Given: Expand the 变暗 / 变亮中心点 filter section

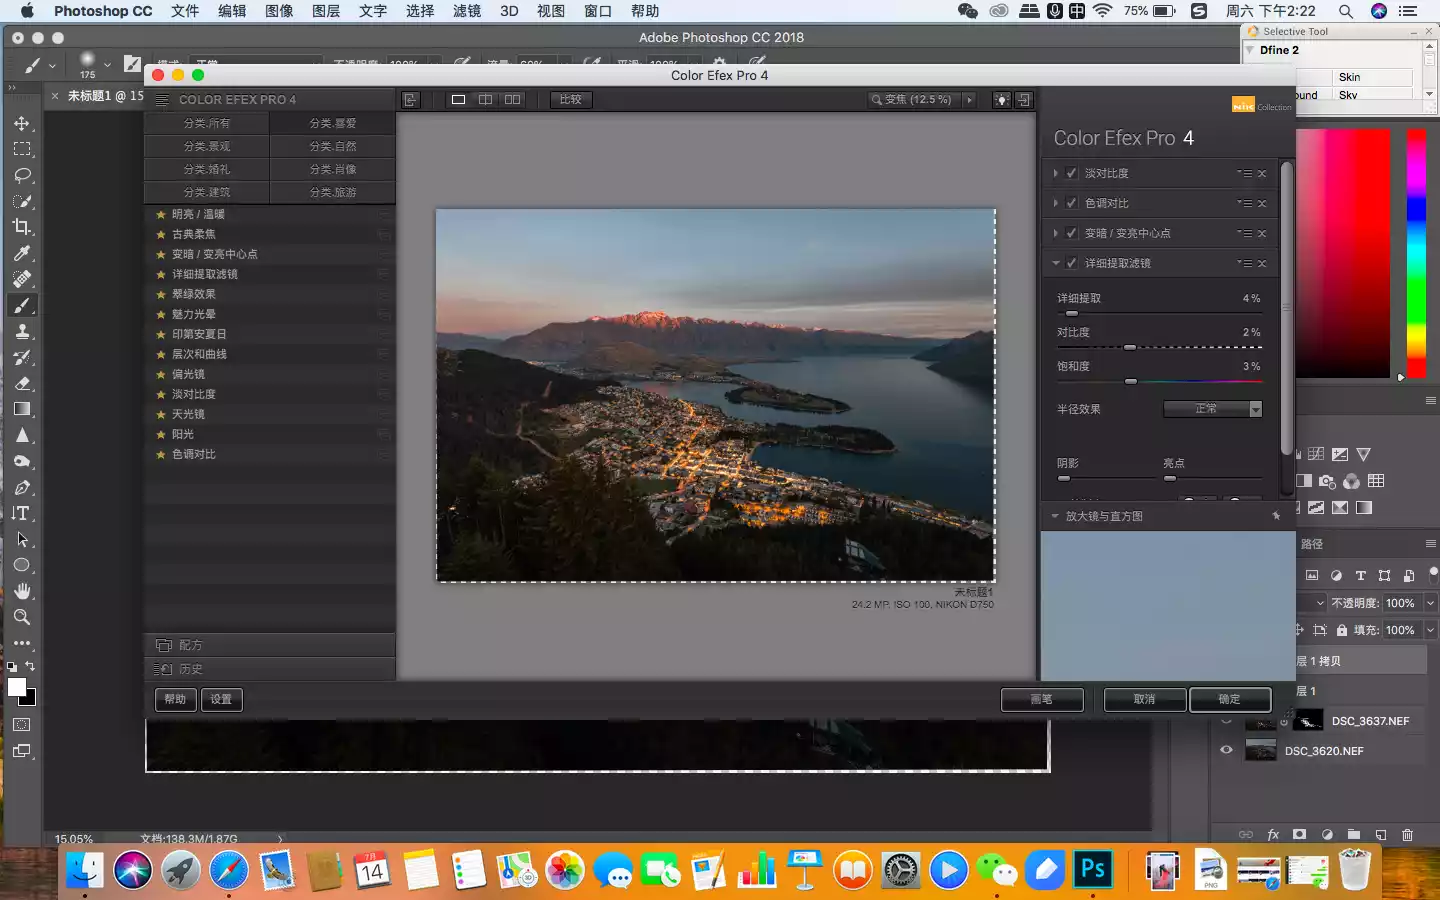Looking at the screenshot, I should point(1056,233).
